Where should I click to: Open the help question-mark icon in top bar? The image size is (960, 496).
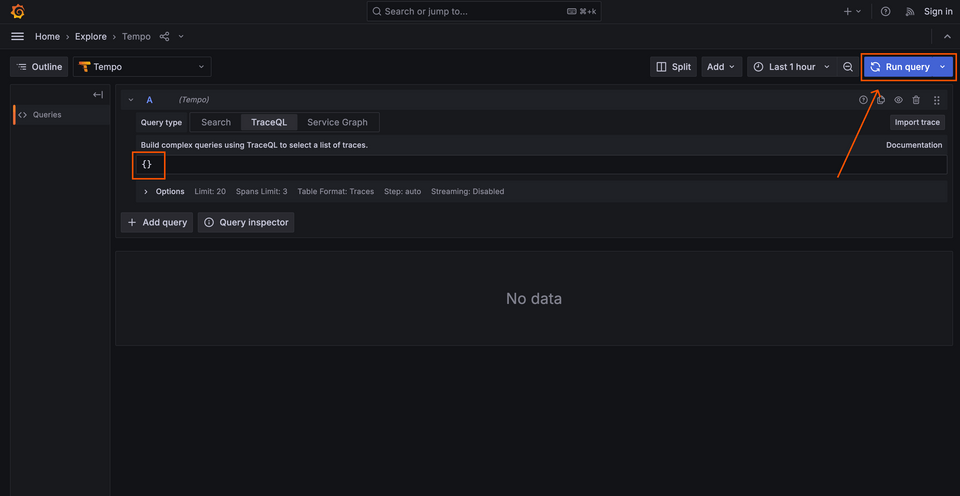[885, 12]
